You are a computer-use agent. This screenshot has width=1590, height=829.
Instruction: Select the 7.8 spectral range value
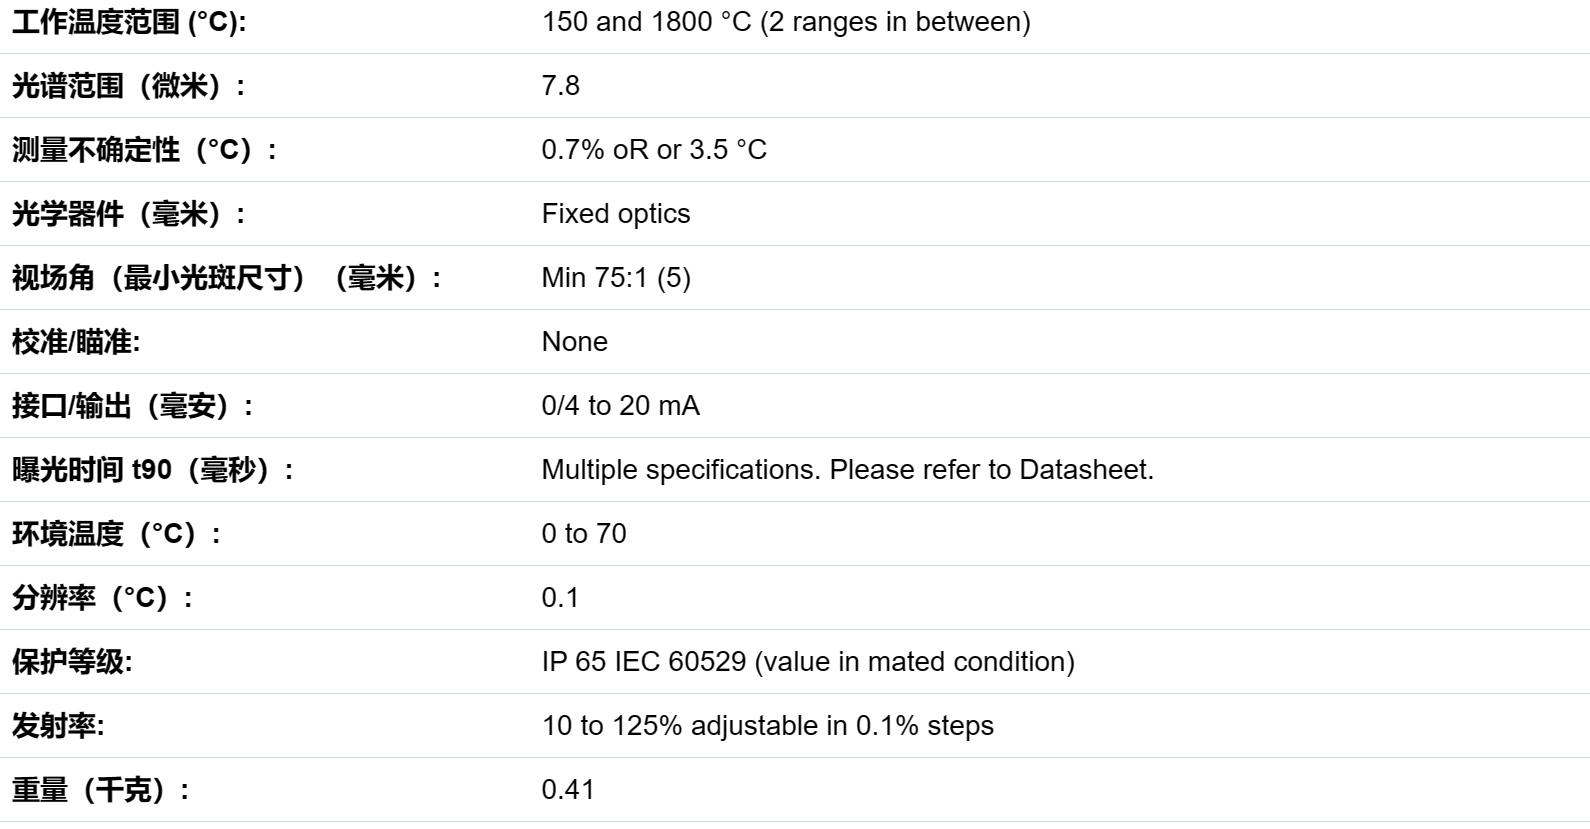[x=561, y=86]
